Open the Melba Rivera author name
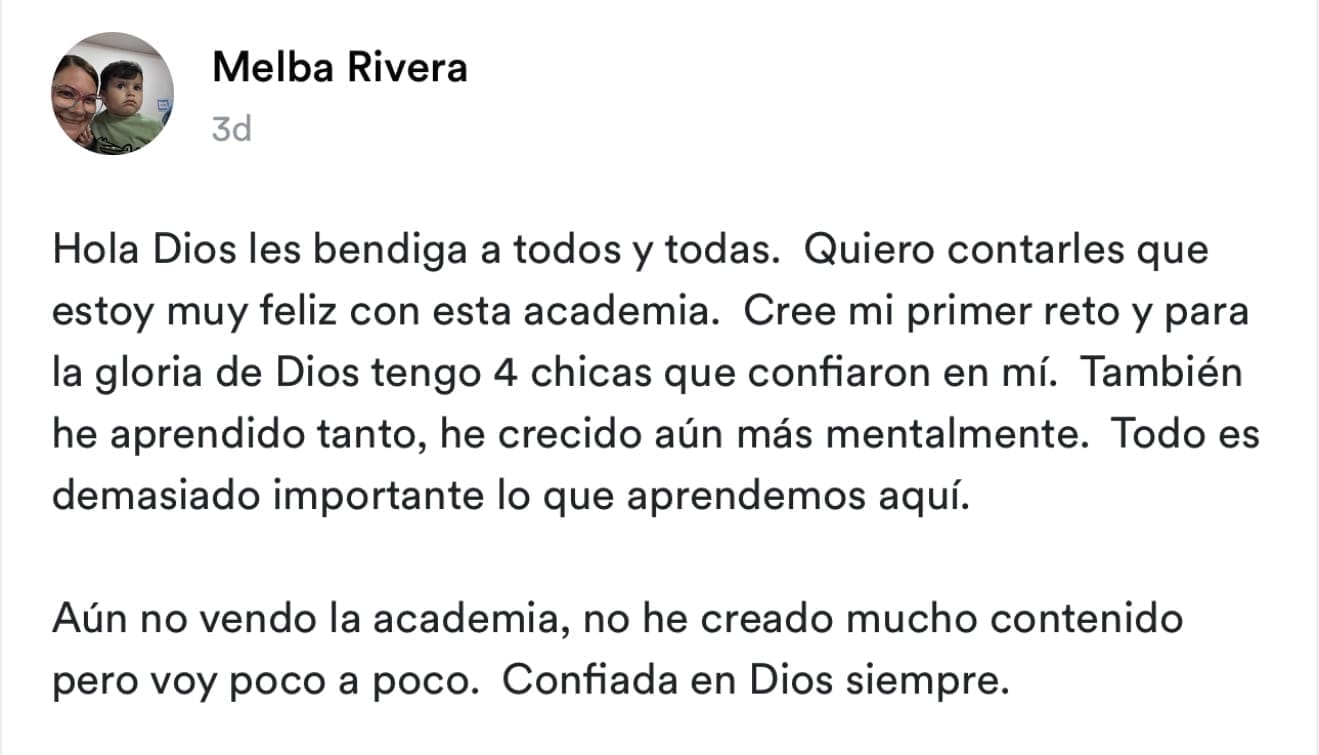1319x755 pixels. pos(340,68)
